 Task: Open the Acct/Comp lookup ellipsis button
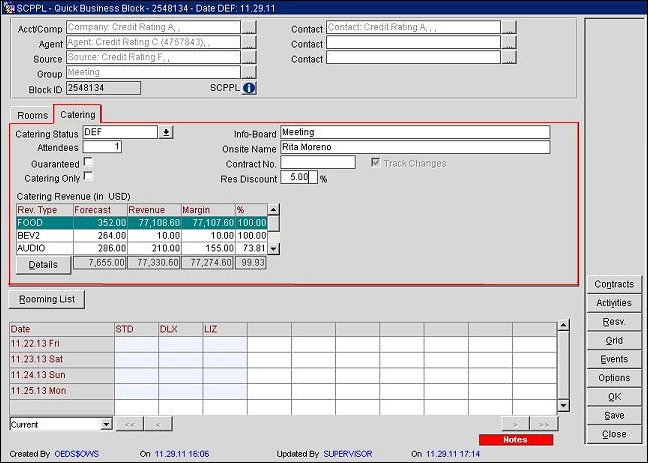(x=248, y=30)
